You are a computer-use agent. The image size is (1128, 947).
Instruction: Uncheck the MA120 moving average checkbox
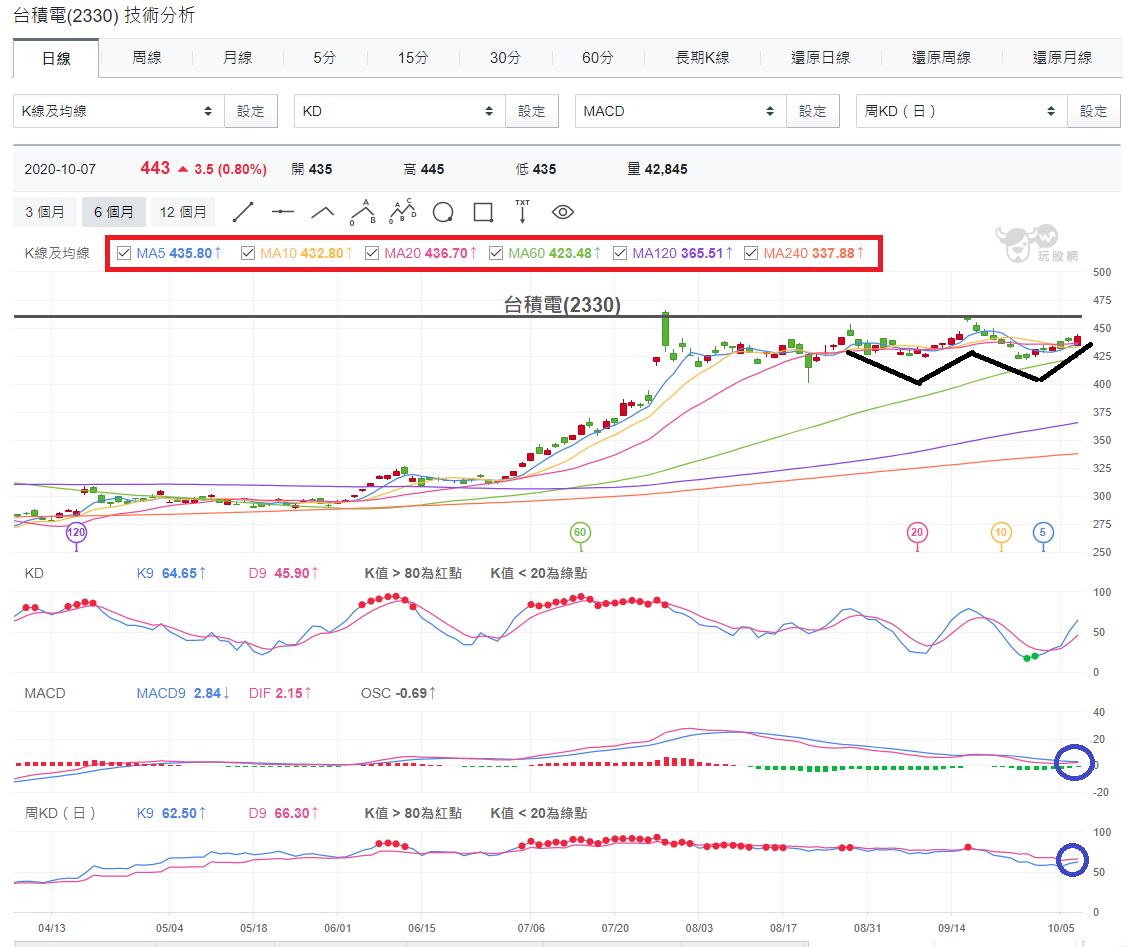click(619, 253)
